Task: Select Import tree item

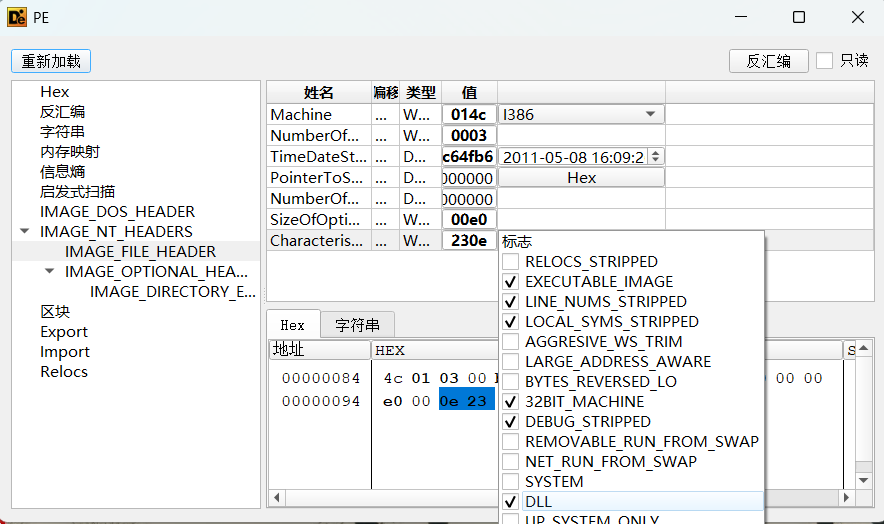Action: [x=65, y=352]
